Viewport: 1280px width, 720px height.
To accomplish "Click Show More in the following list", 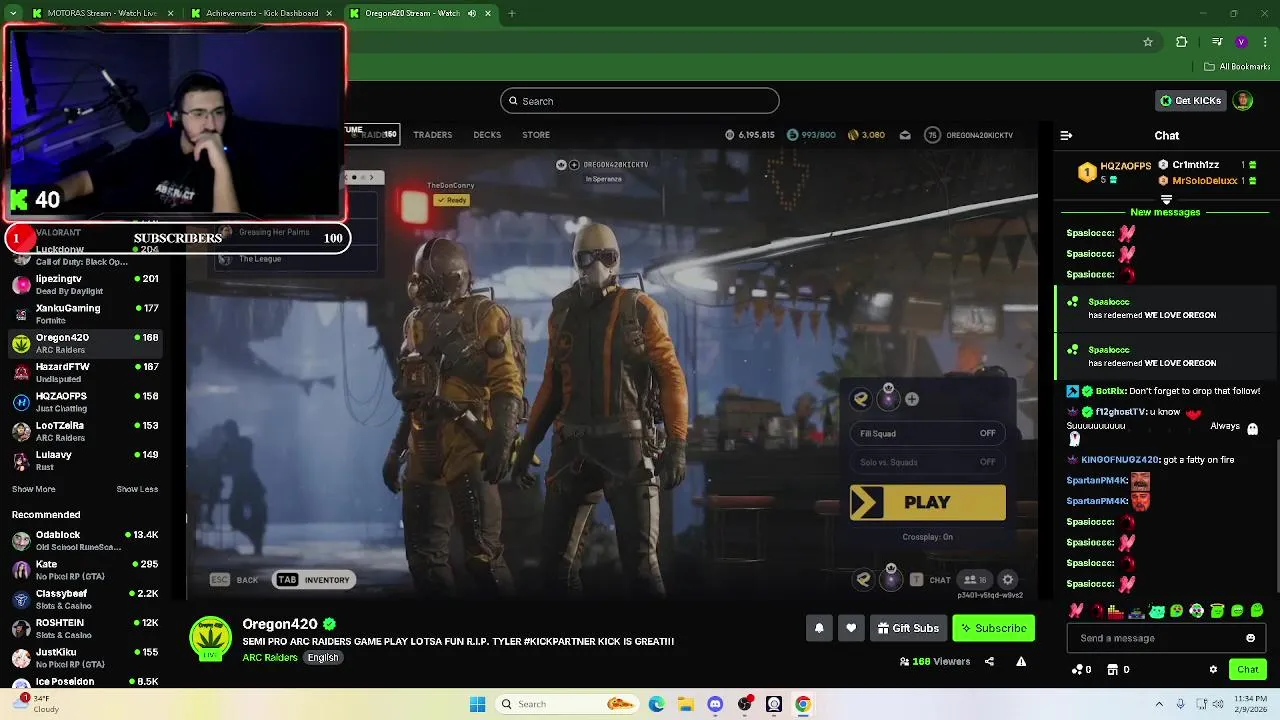I will point(34,489).
